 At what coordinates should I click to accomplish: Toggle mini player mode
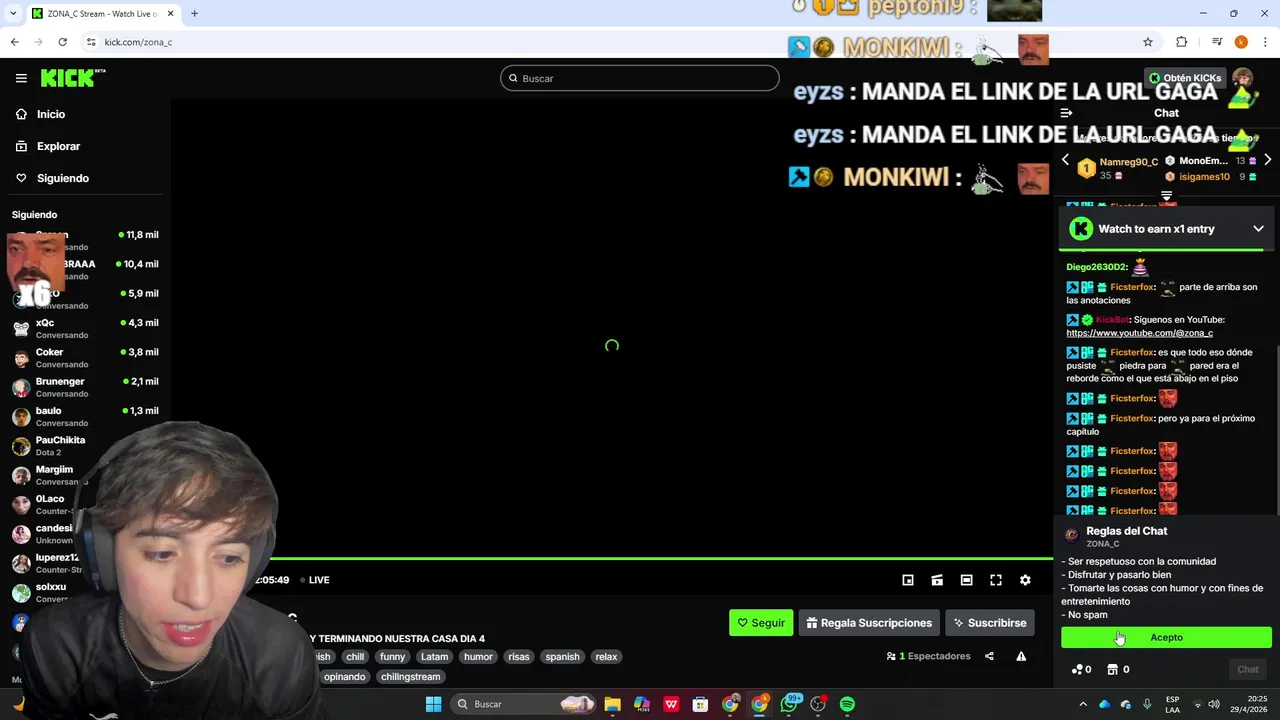point(908,580)
